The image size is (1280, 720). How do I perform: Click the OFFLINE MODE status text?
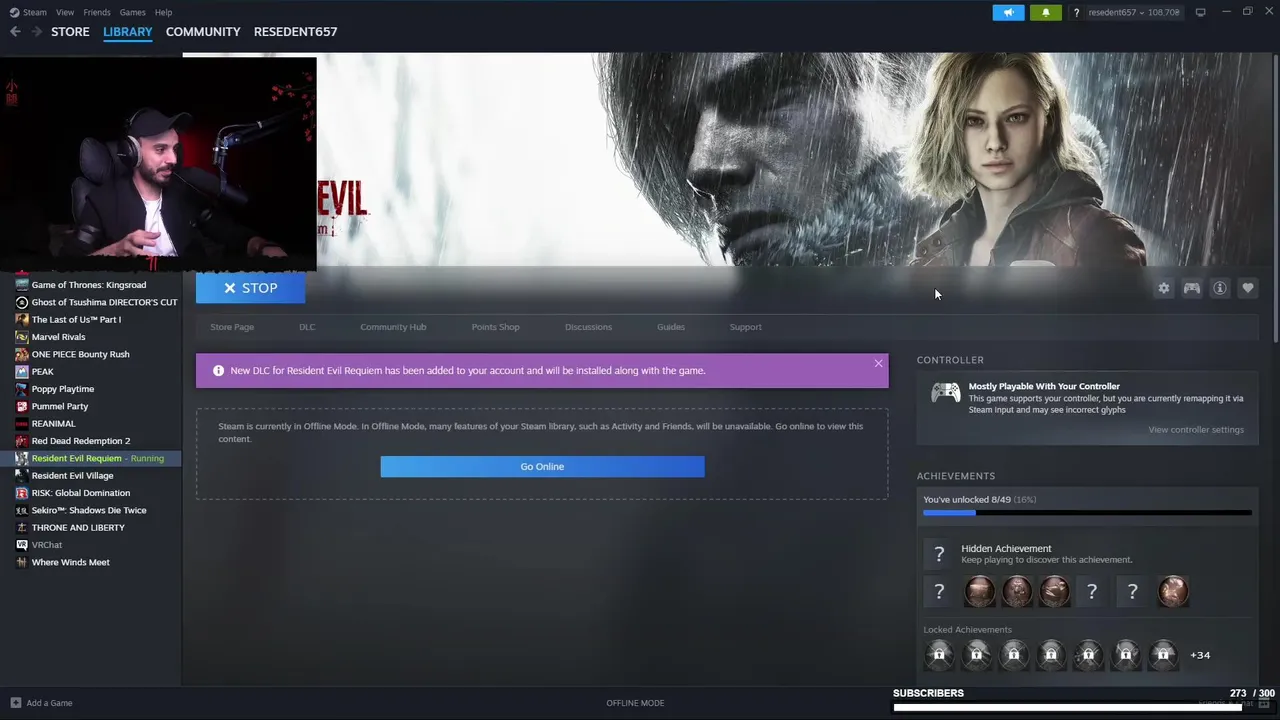[635, 703]
